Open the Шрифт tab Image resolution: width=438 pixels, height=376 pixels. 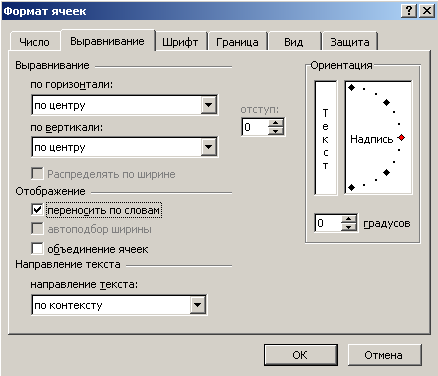click(x=180, y=42)
